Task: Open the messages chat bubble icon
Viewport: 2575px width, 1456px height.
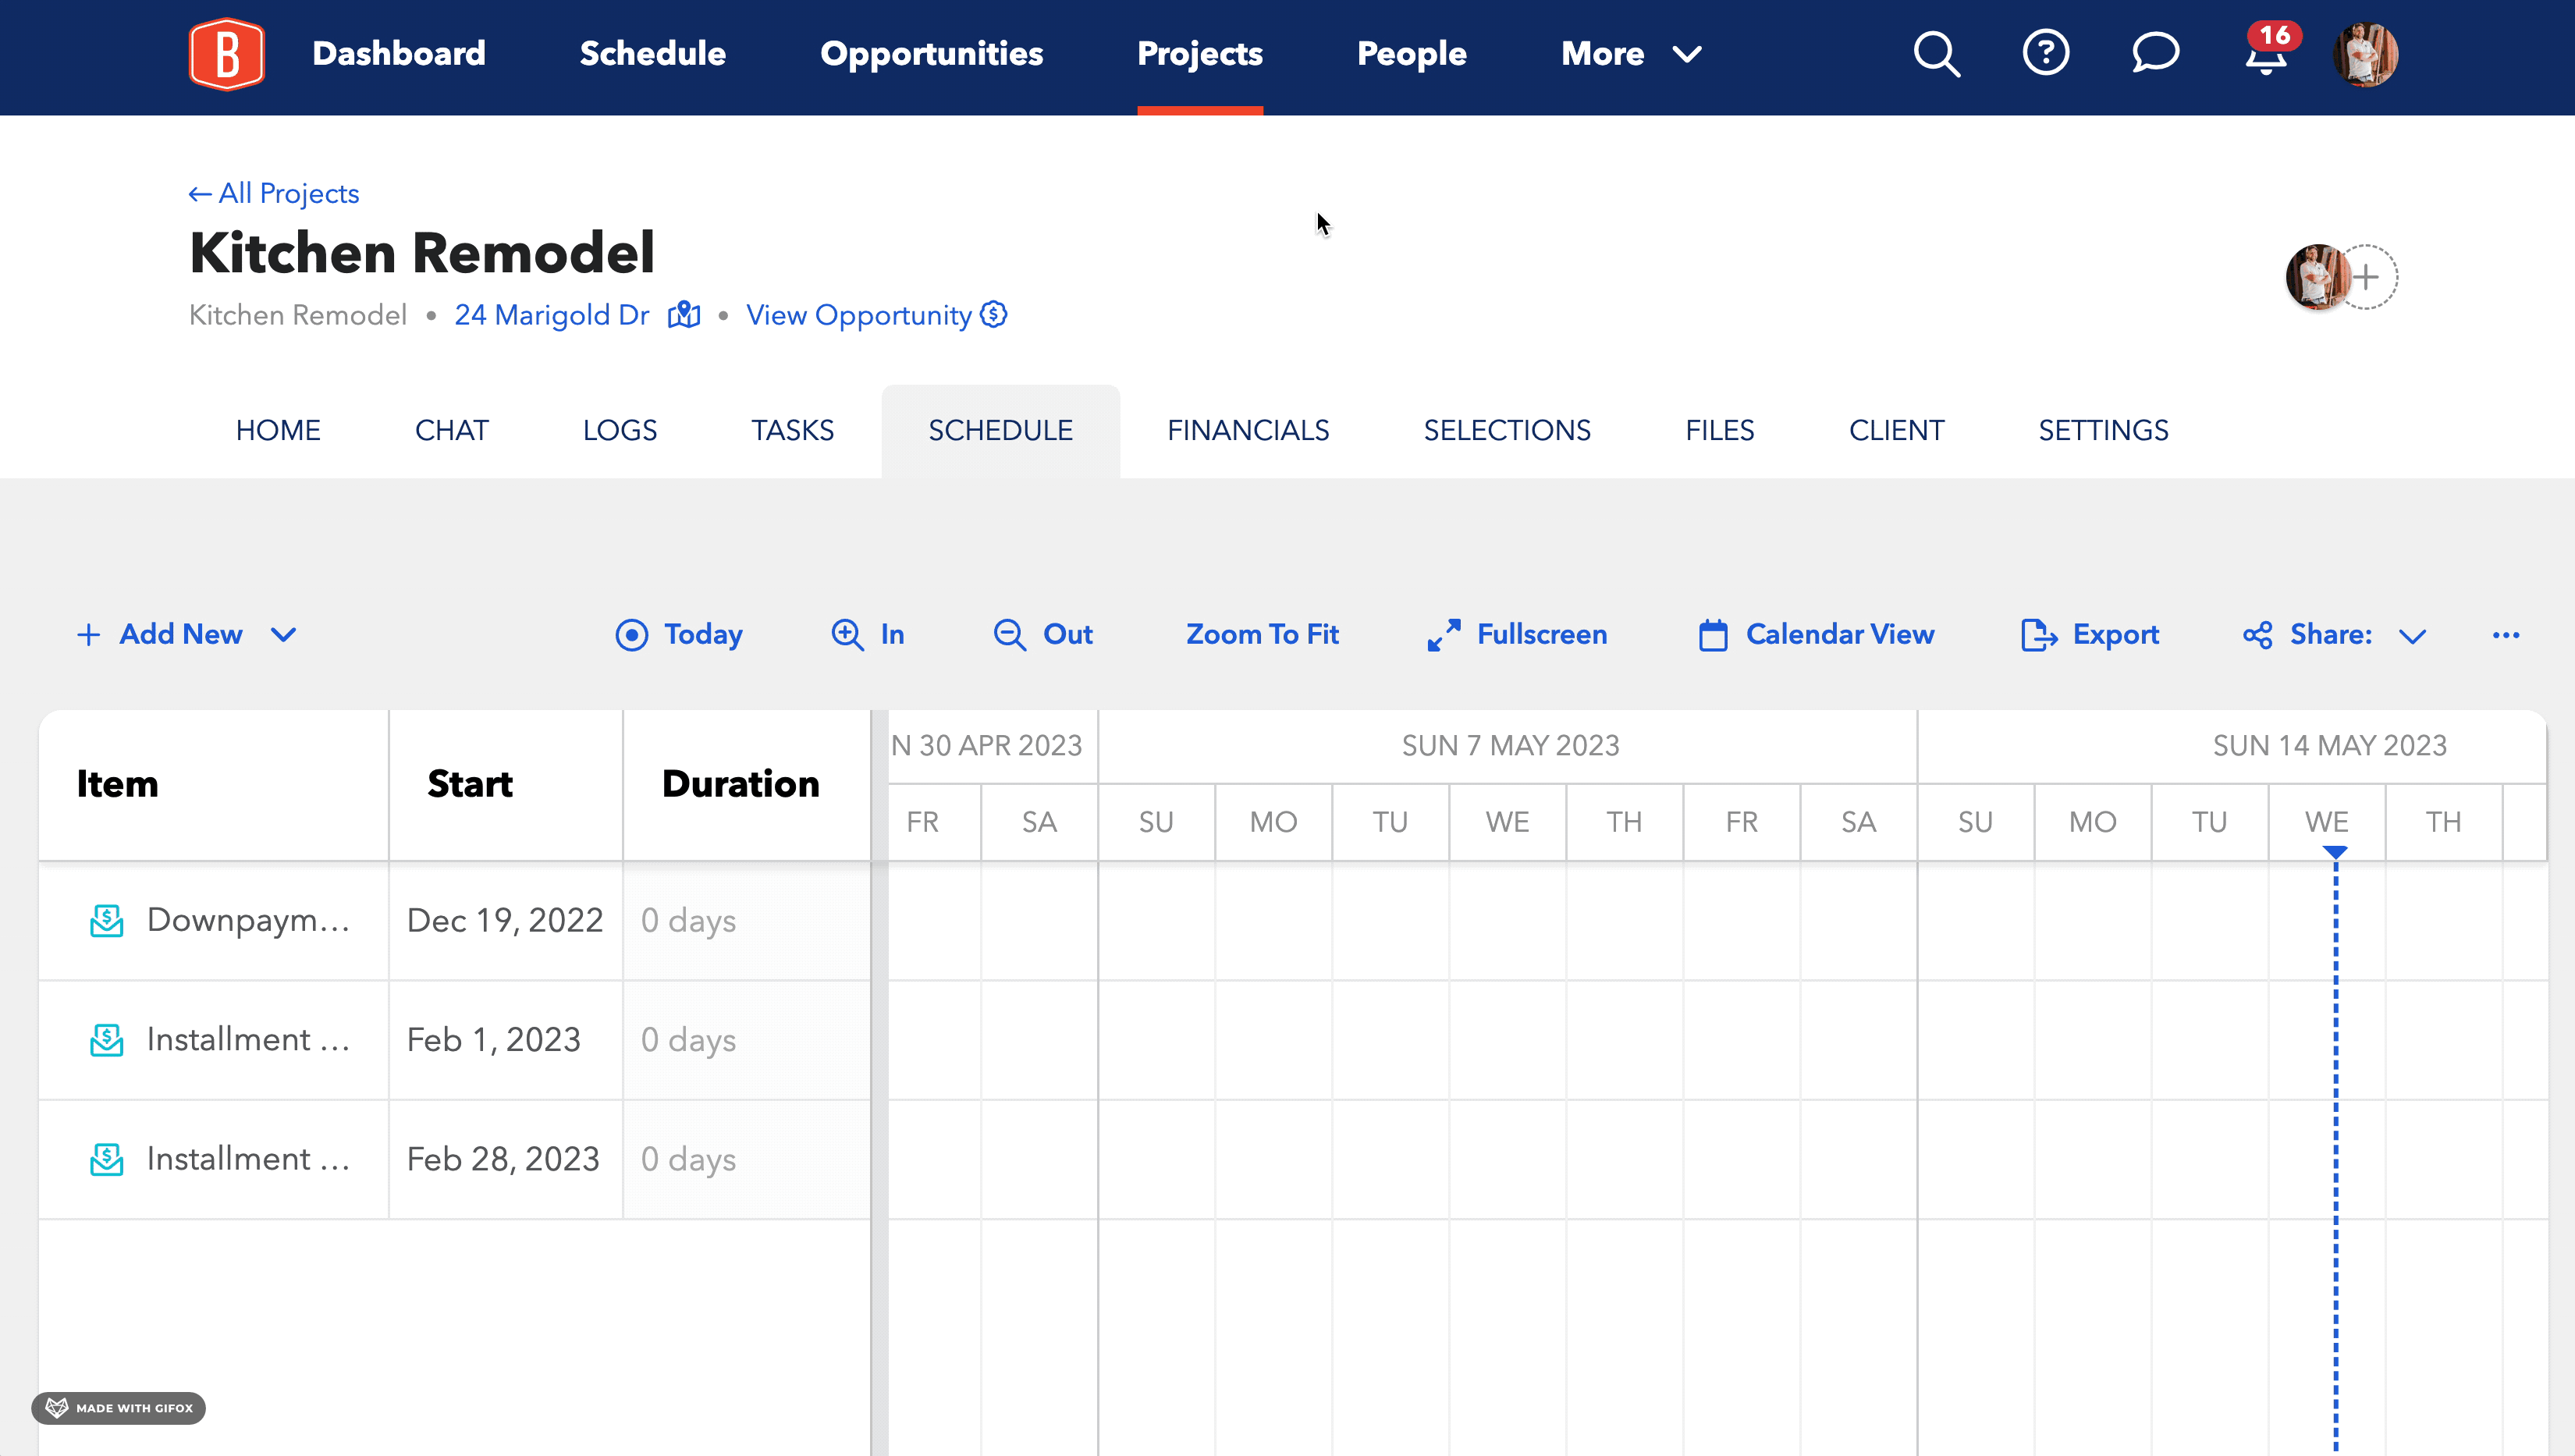Action: 2156,54
